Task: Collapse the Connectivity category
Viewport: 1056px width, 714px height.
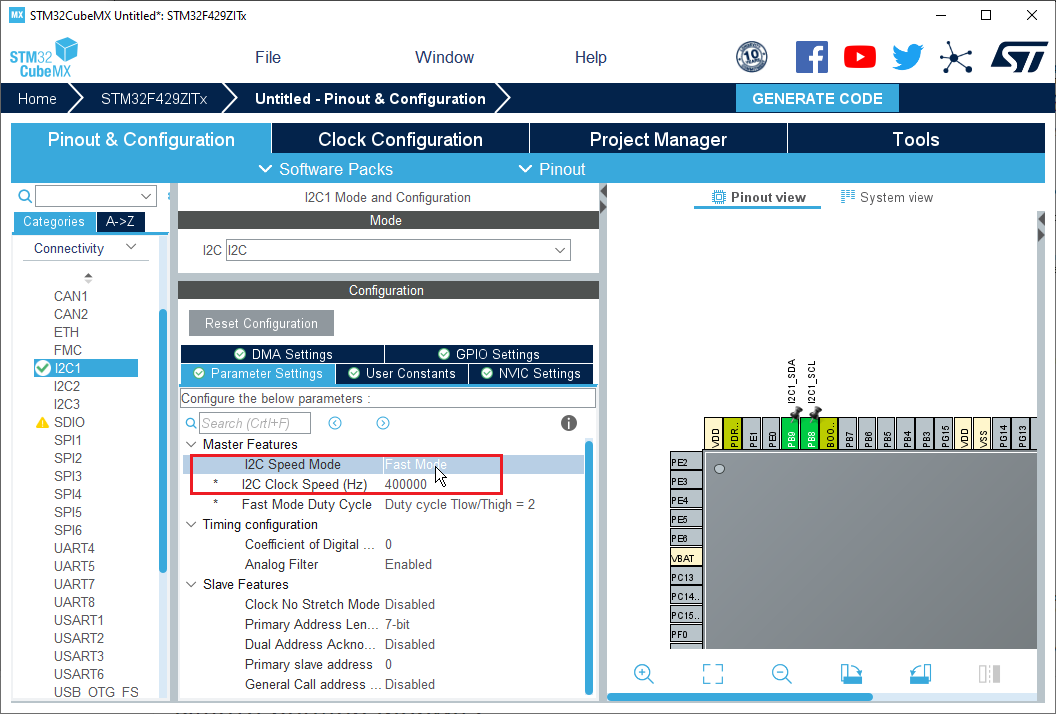Action: (x=132, y=247)
